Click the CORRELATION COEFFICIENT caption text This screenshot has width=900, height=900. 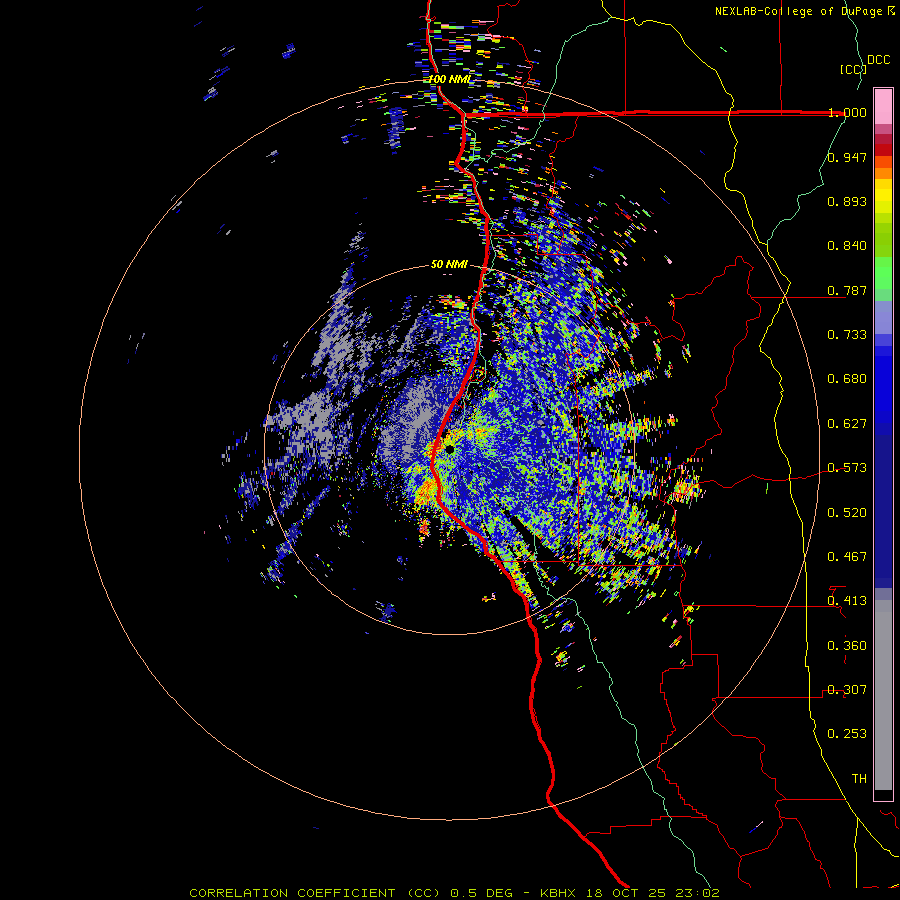pyautogui.click(x=292, y=893)
